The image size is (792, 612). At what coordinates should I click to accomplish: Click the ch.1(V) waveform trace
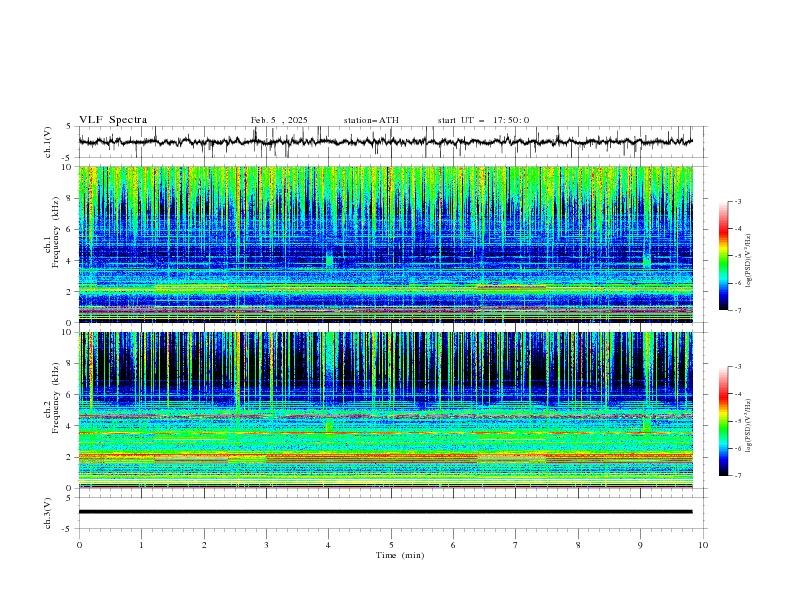pos(385,142)
